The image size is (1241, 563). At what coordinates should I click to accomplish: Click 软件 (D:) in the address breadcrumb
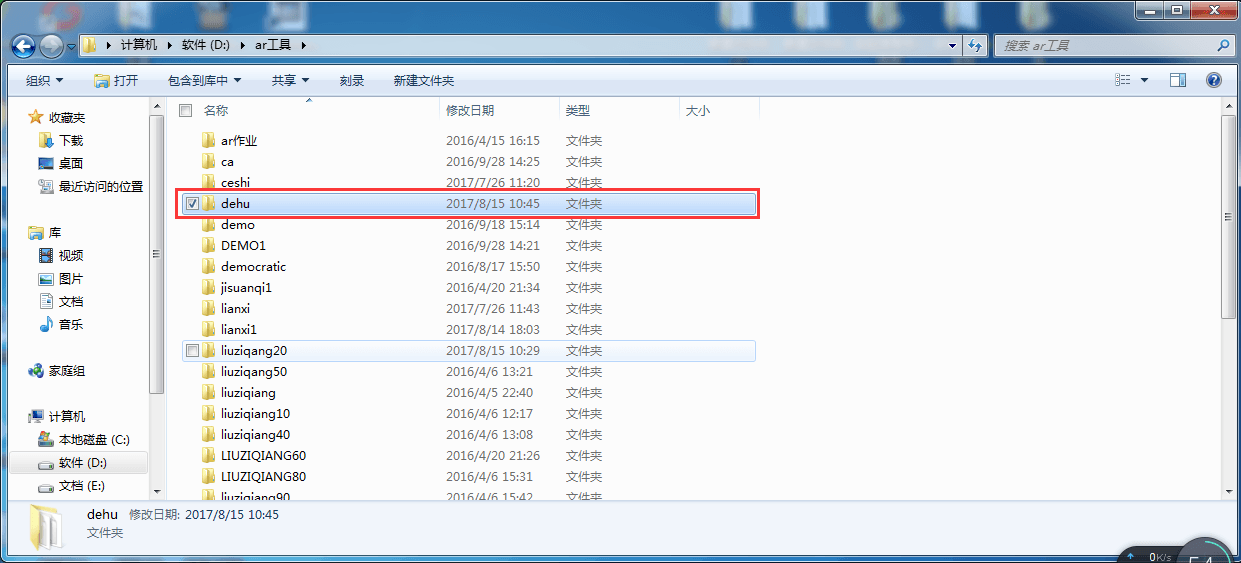point(206,45)
